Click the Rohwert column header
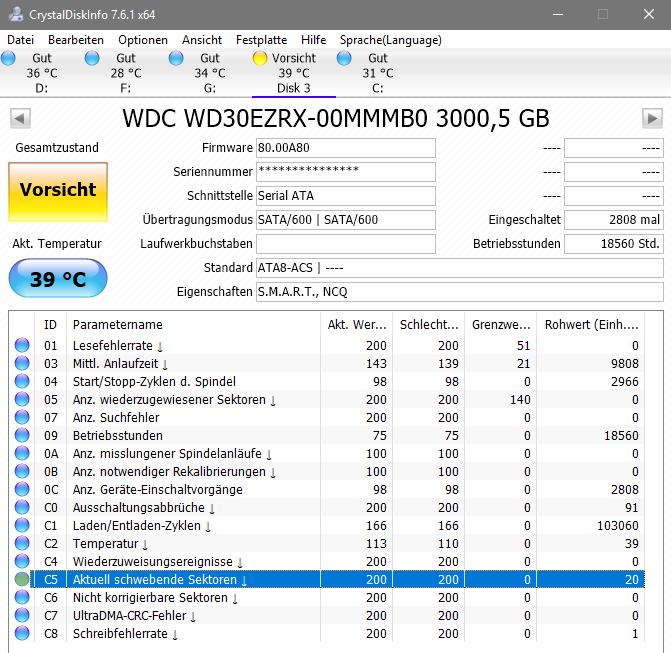 (591, 325)
